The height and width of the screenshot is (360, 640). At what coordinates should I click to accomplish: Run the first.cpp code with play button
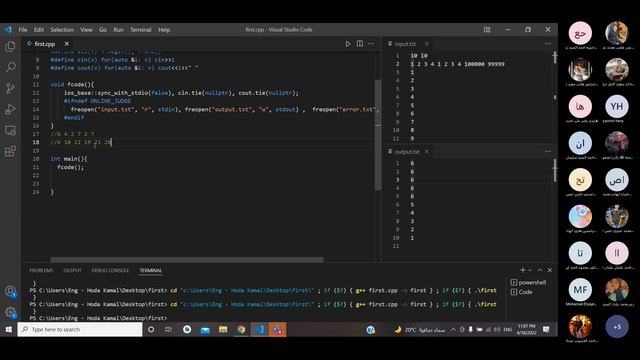(348, 44)
